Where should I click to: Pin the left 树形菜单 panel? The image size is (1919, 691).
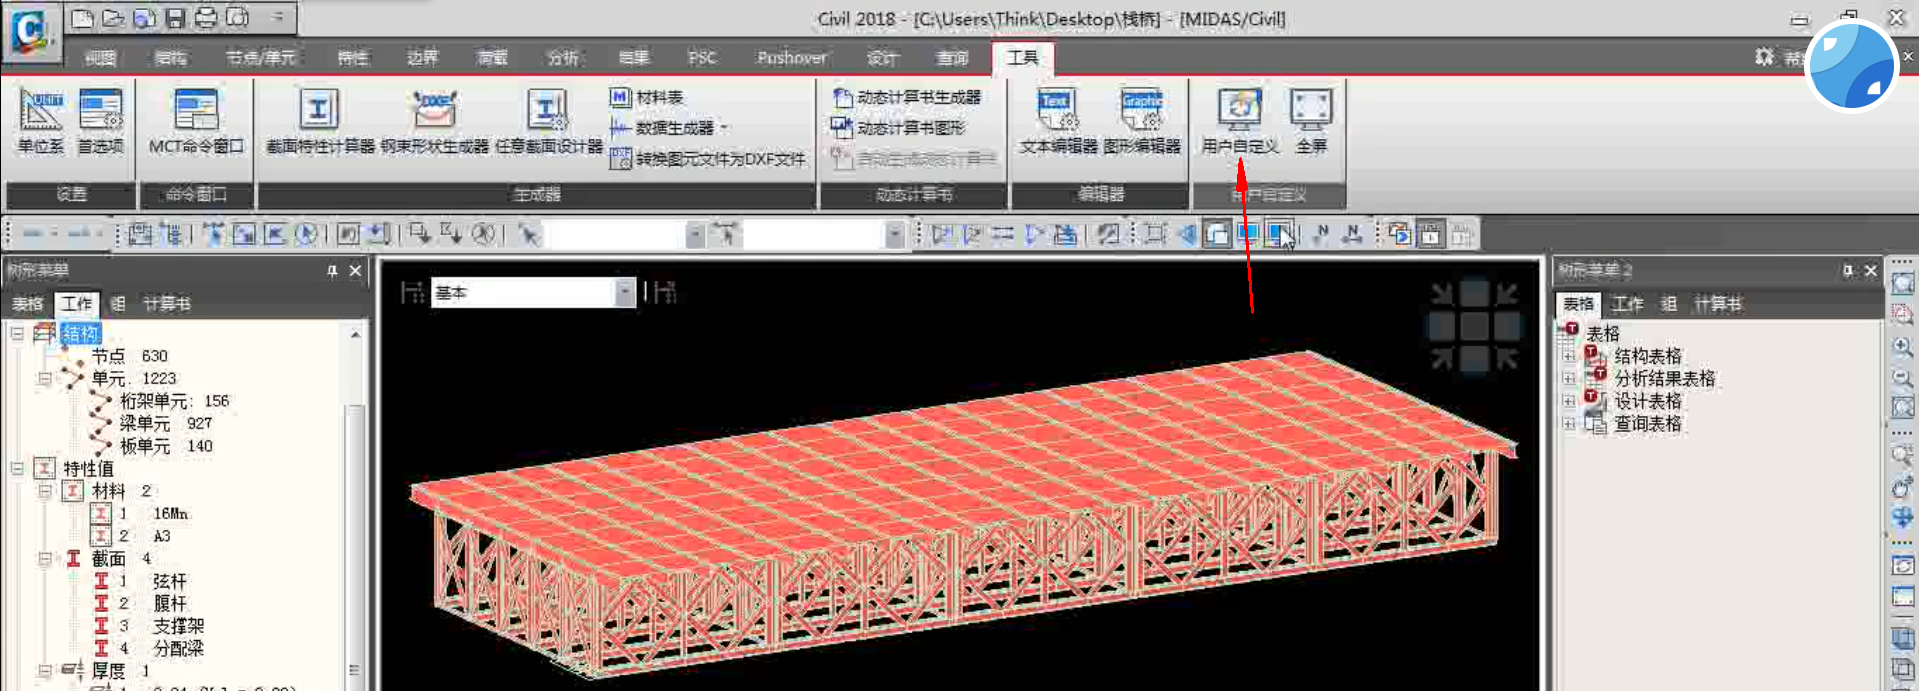pos(332,270)
